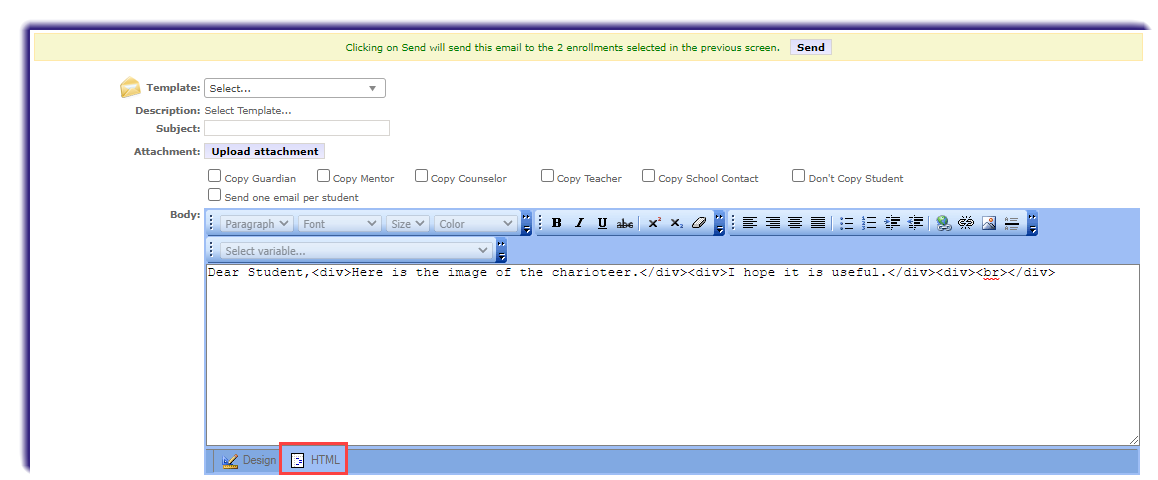Screen dimensions: 1158x480
Task: Focus the Subject input field
Action: 297,128
